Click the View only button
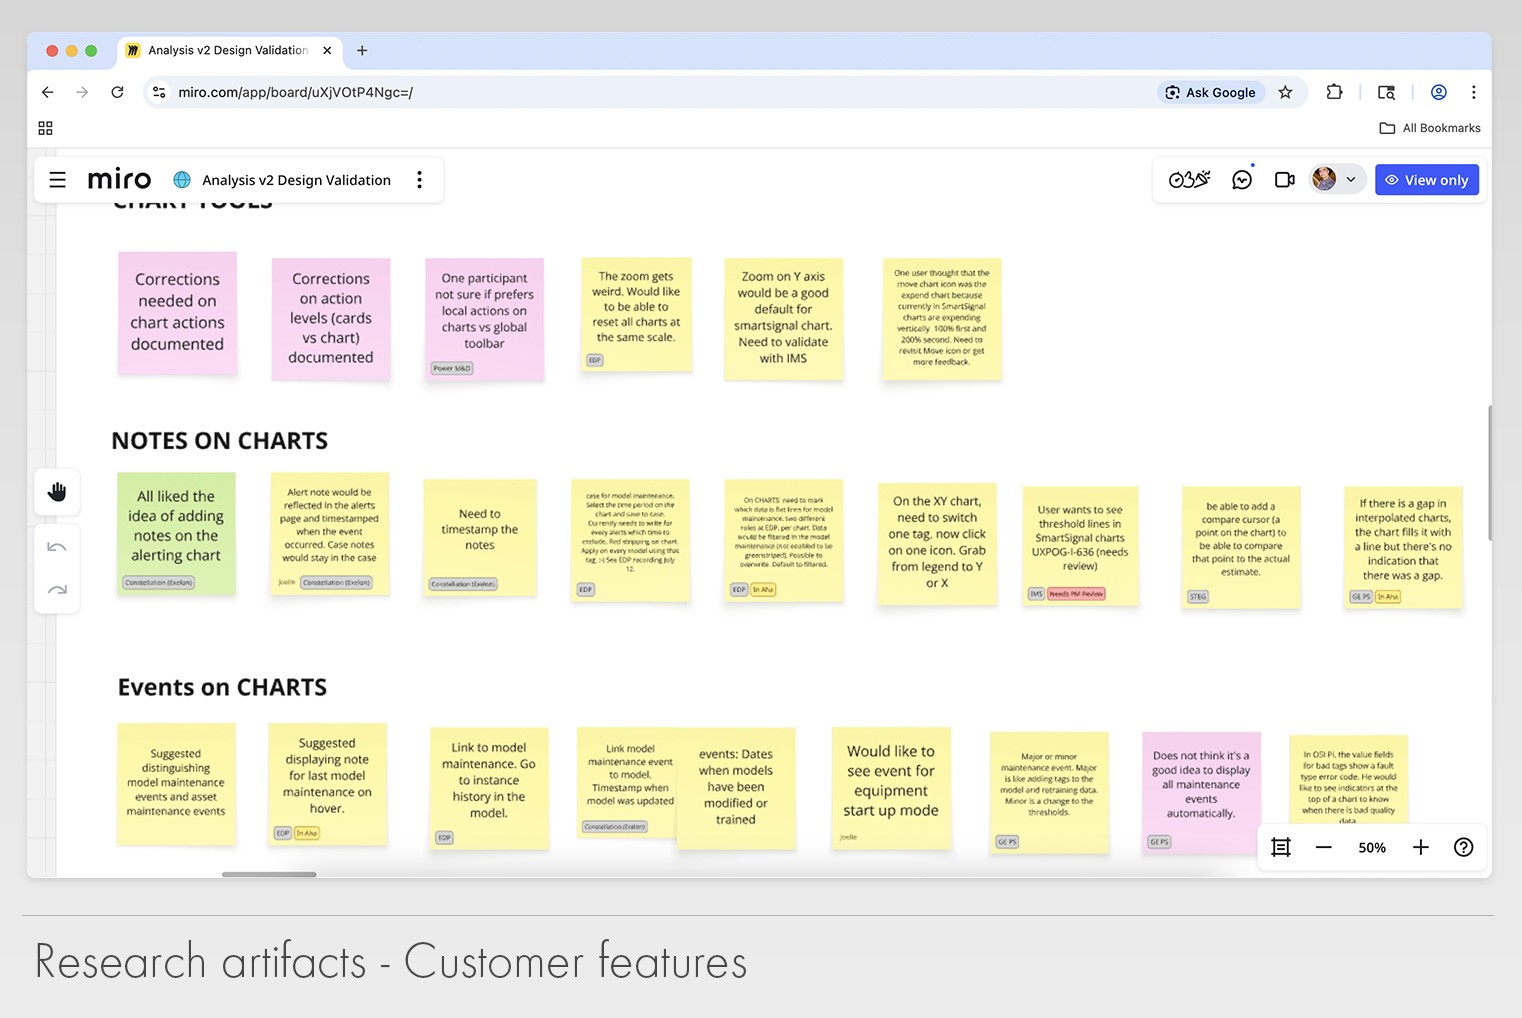The image size is (1522, 1018). point(1427,180)
